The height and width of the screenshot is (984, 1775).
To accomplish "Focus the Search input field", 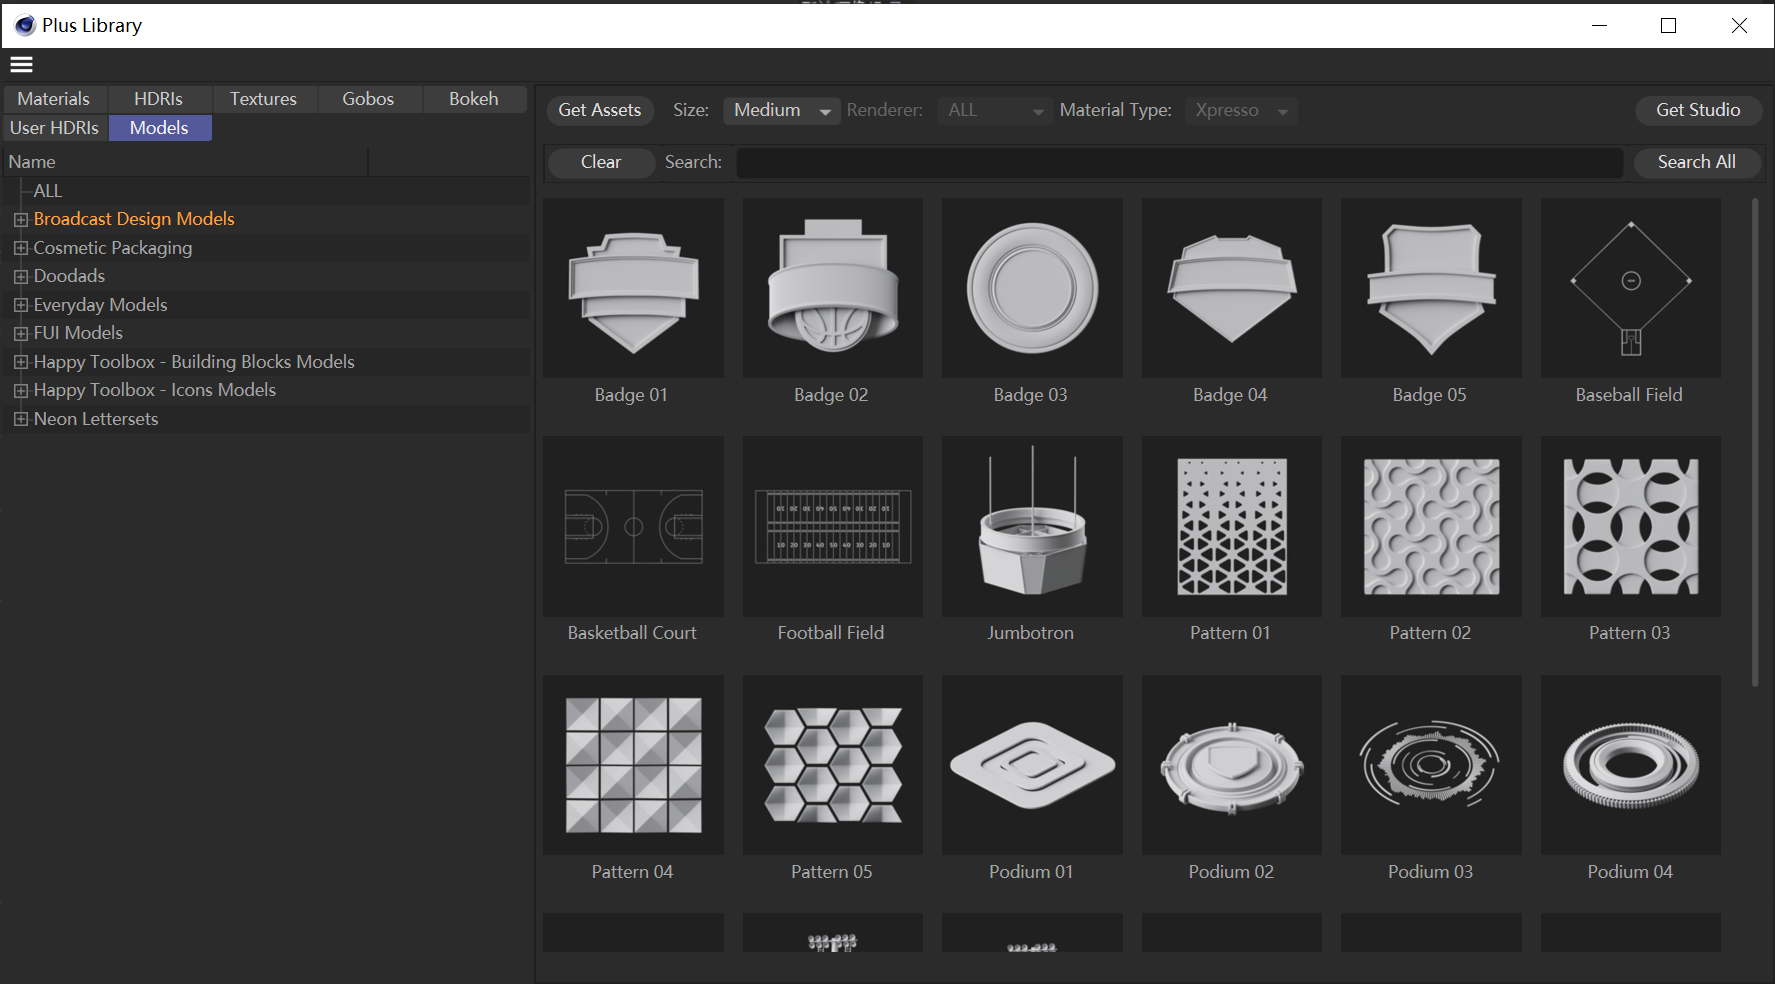I will [1180, 163].
